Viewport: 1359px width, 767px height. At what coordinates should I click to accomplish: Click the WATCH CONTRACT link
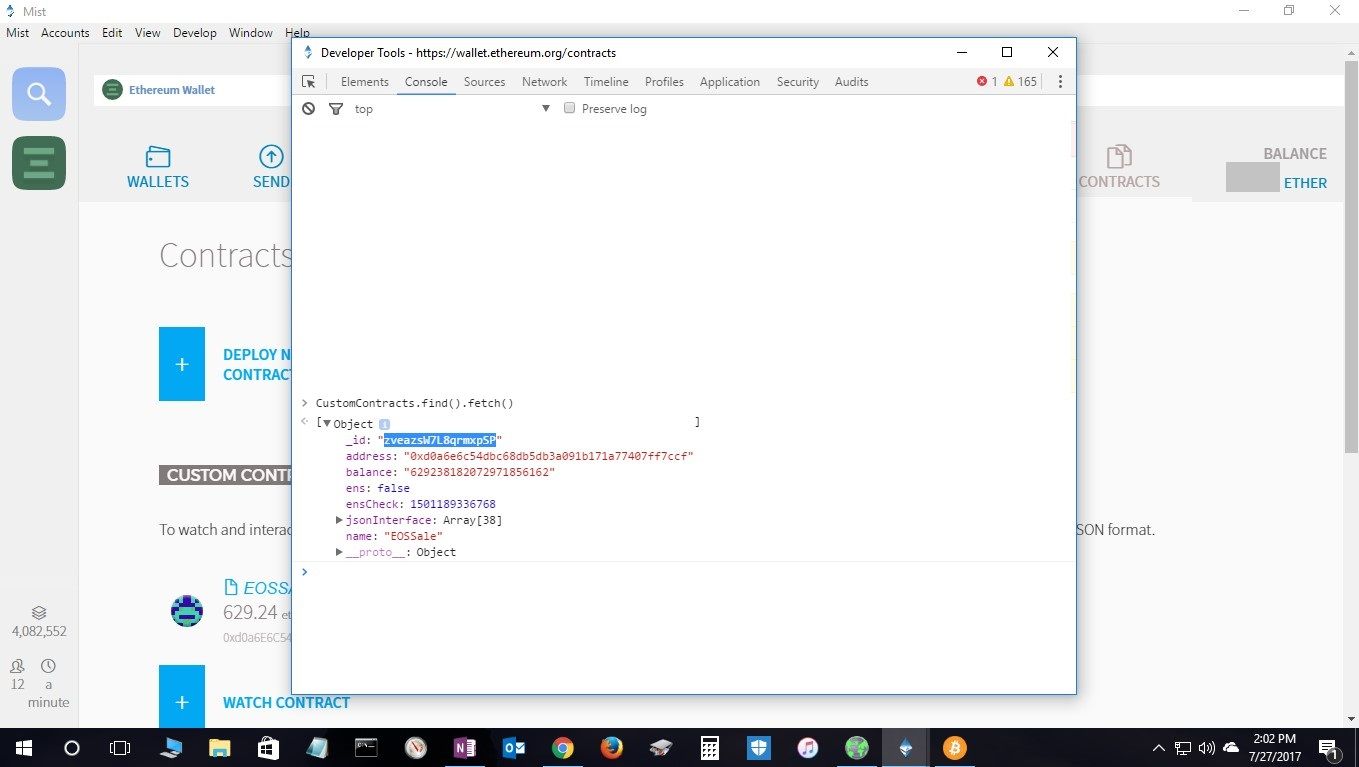tap(286, 703)
